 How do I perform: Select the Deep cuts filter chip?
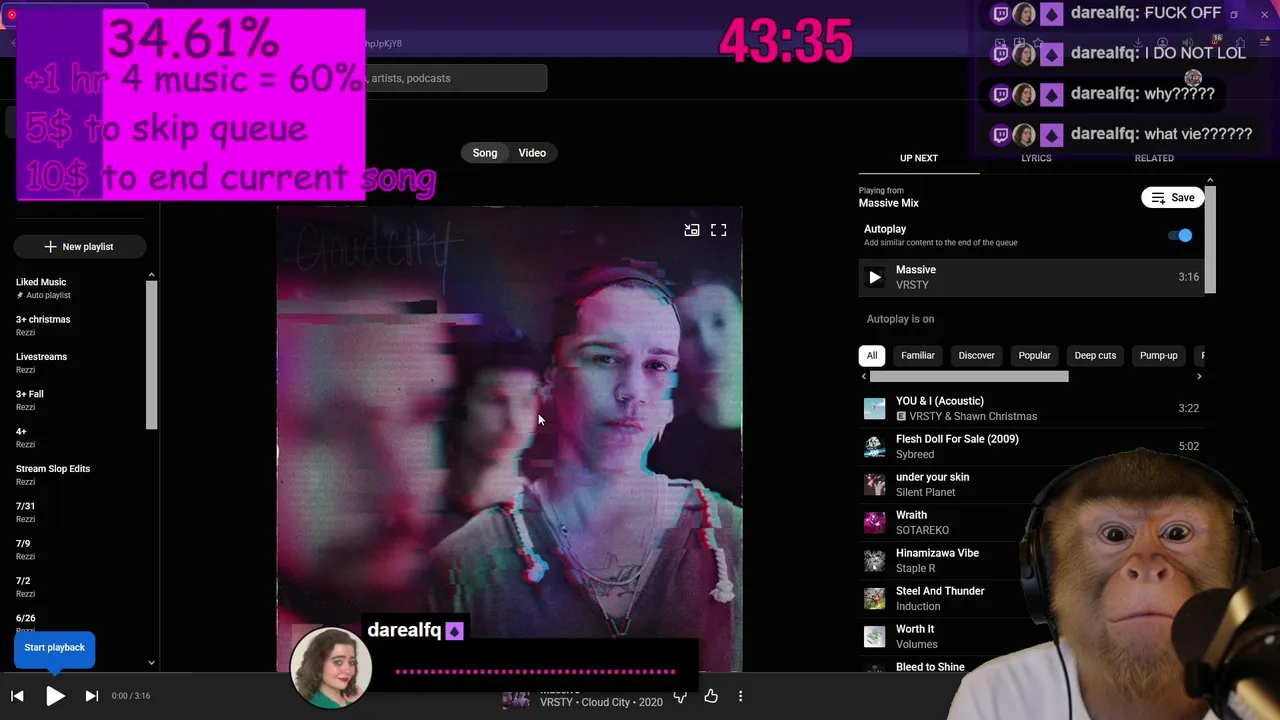1095,355
